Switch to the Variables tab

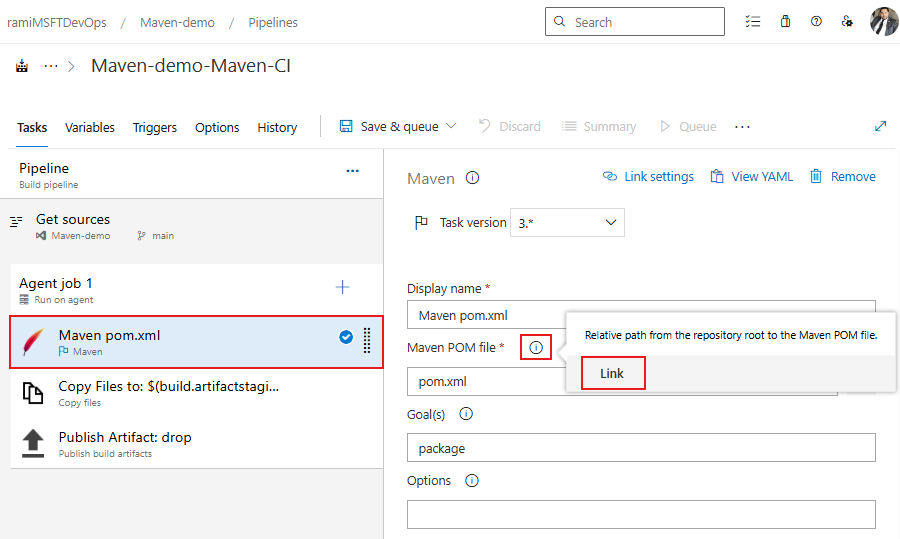click(90, 128)
